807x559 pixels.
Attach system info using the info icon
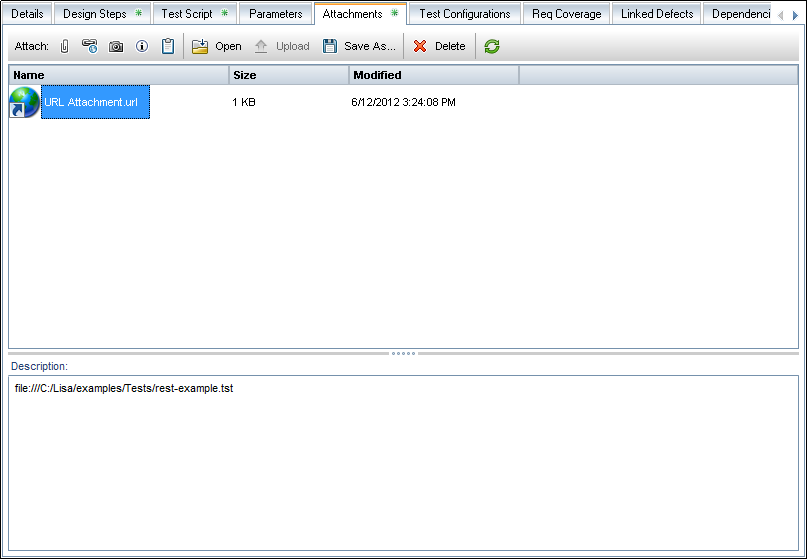coord(142,46)
